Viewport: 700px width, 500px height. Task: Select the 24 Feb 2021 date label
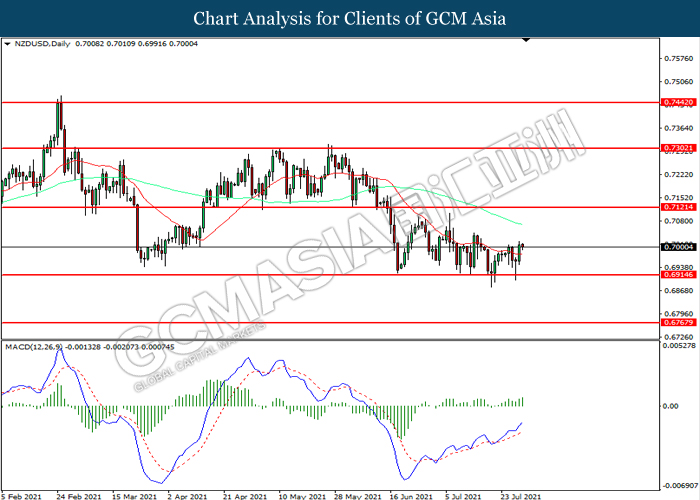pyautogui.click(x=78, y=494)
